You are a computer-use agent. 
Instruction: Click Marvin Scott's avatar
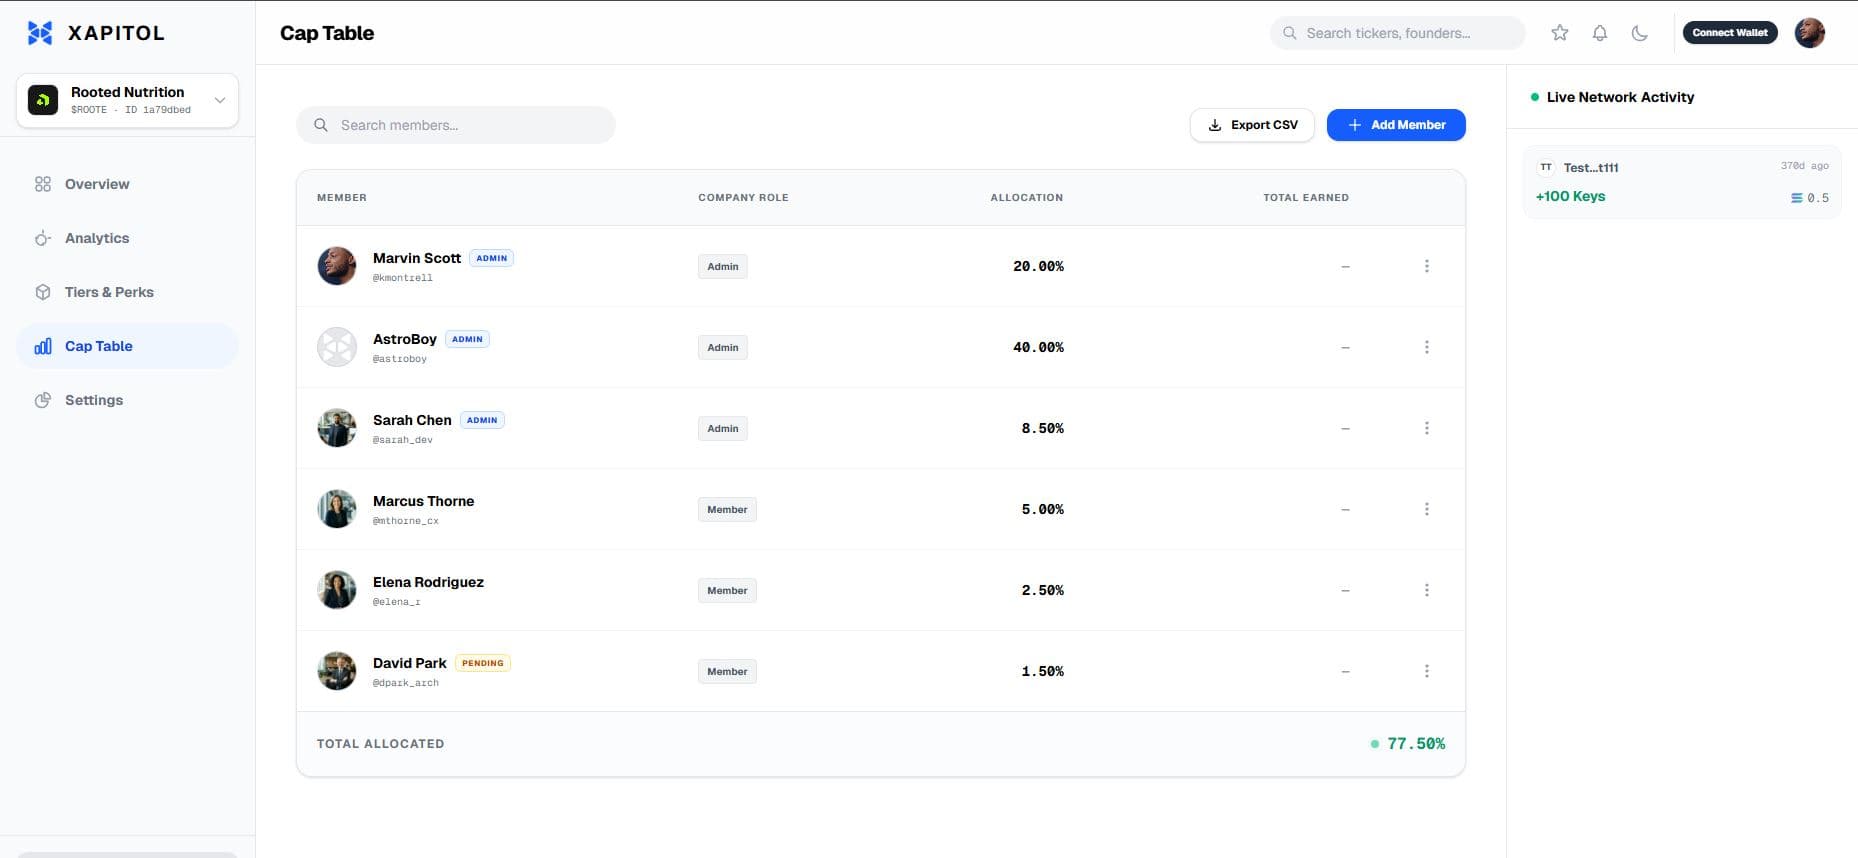pyautogui.click(x=337, y=266)
